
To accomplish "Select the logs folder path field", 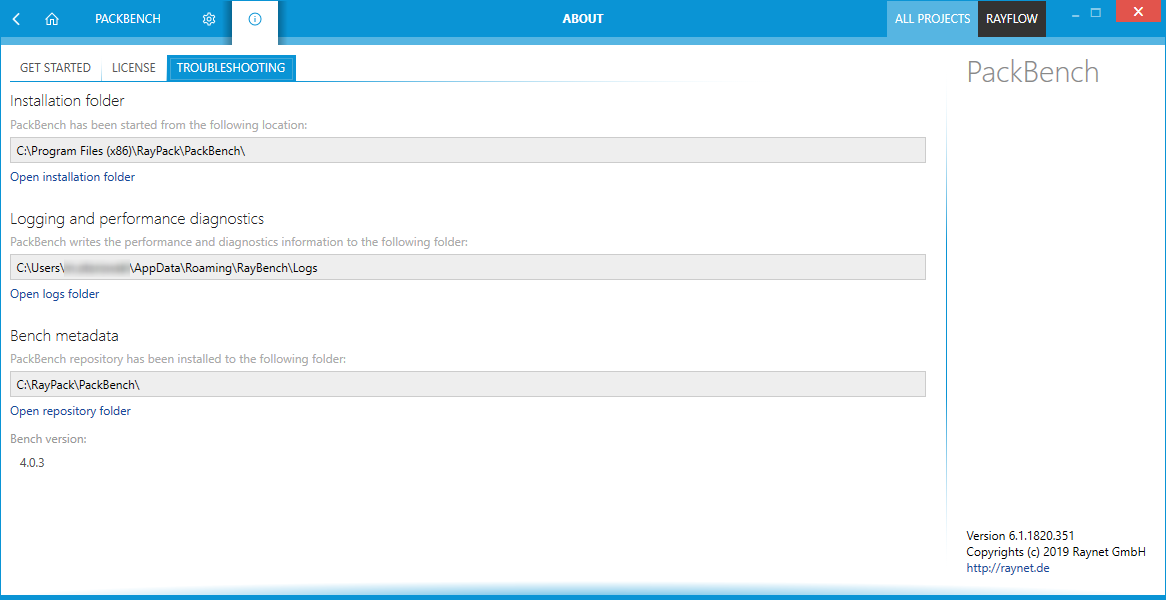I will click(x=467, y=267).
